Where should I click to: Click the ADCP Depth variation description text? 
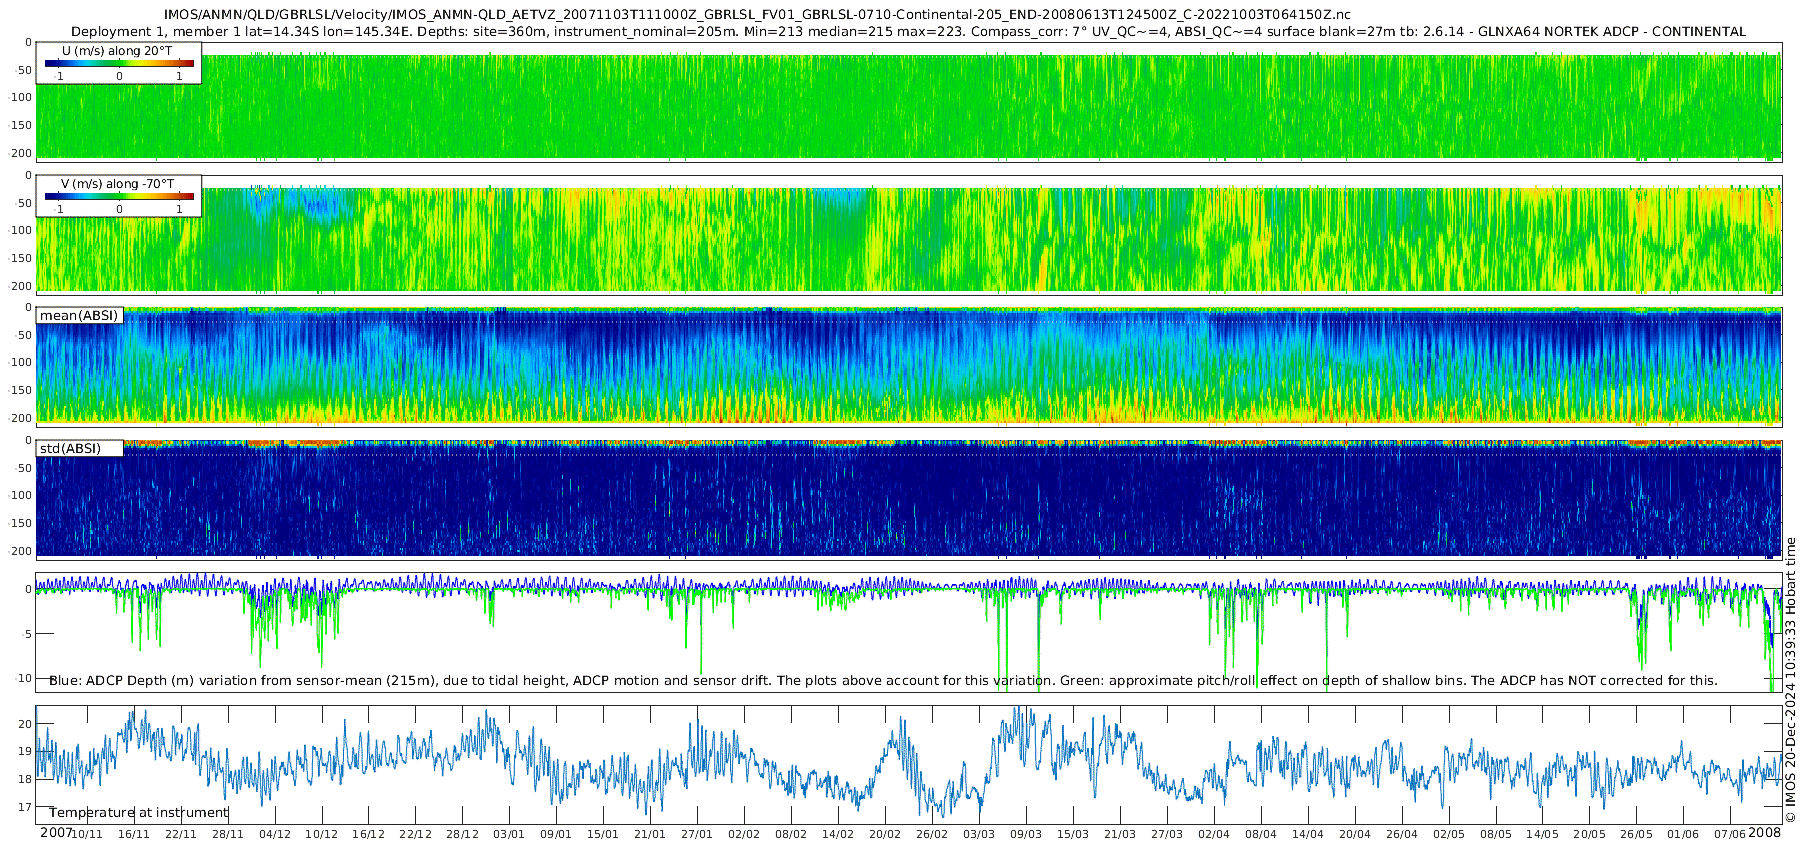(883, 681)
